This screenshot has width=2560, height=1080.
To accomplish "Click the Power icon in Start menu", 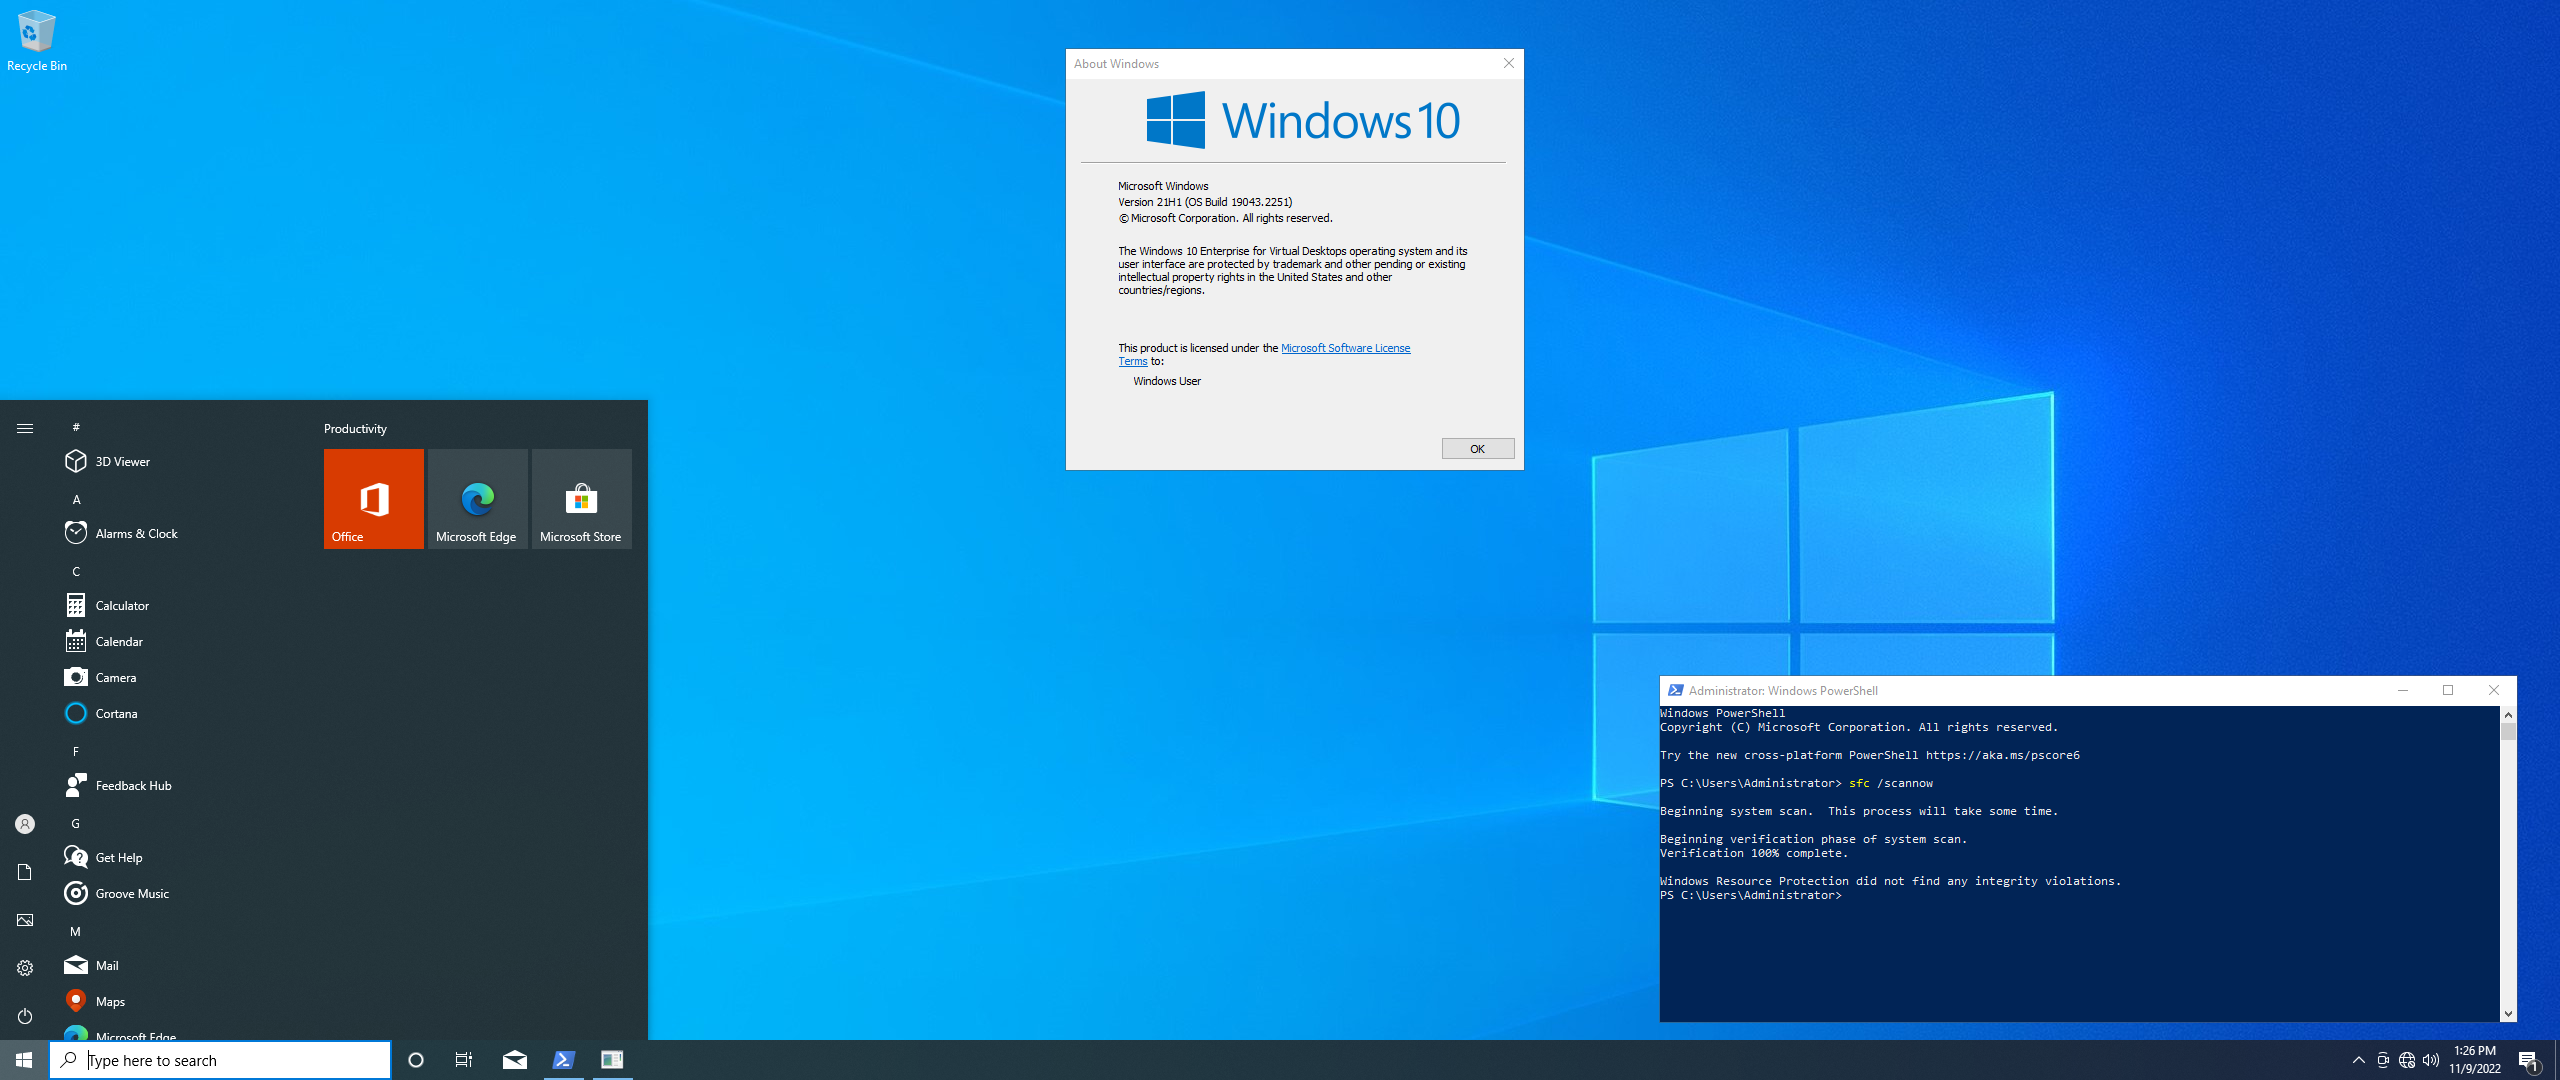I will coord(25,1016).
